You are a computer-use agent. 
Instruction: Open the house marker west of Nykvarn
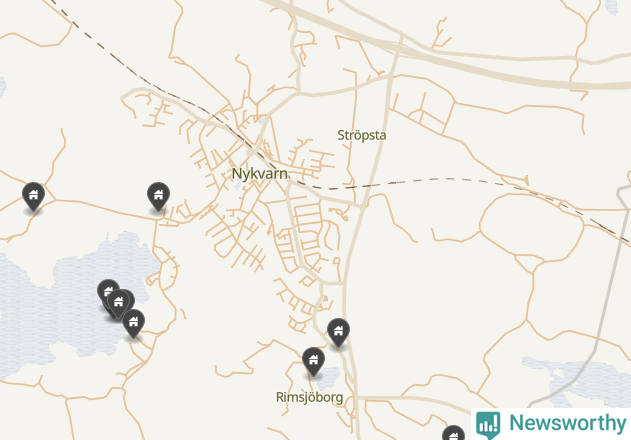tap(158, 196)
